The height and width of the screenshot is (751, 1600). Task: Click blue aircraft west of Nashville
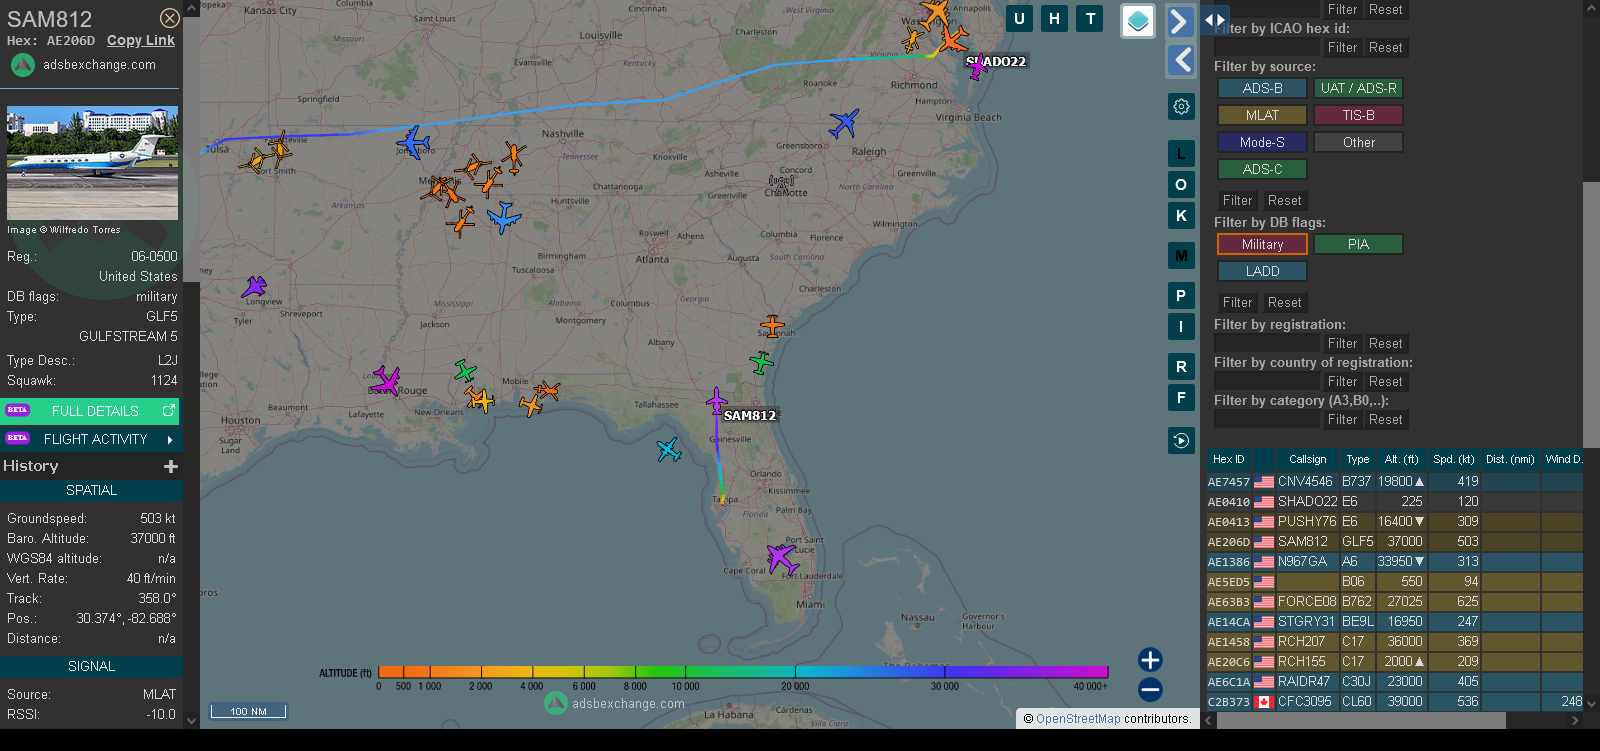[413, 143]
